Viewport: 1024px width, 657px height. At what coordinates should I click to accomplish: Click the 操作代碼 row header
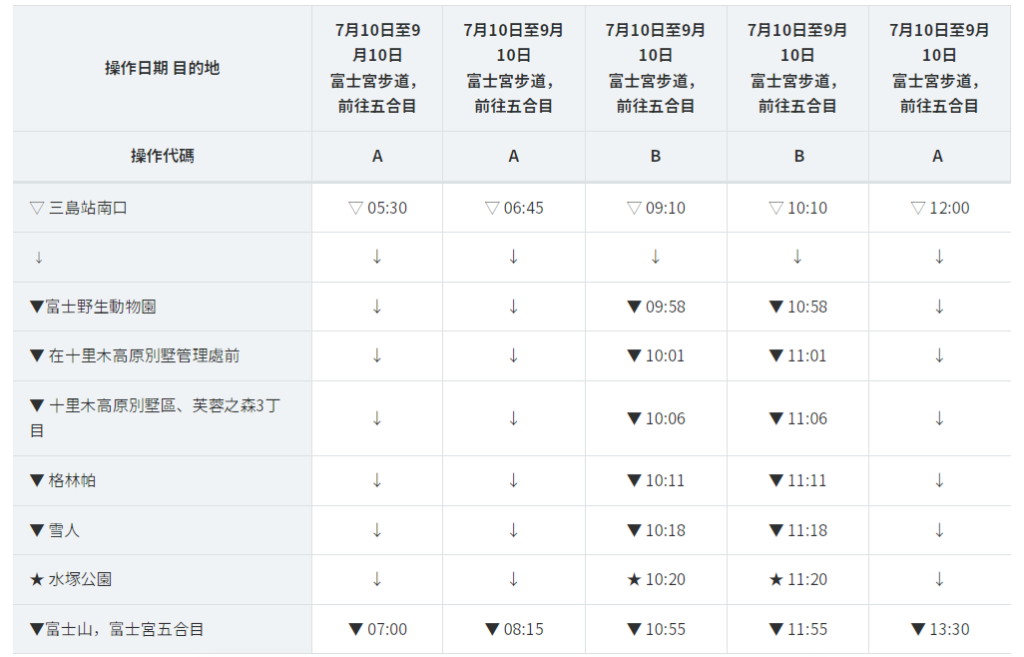click(x=163, y=156)
